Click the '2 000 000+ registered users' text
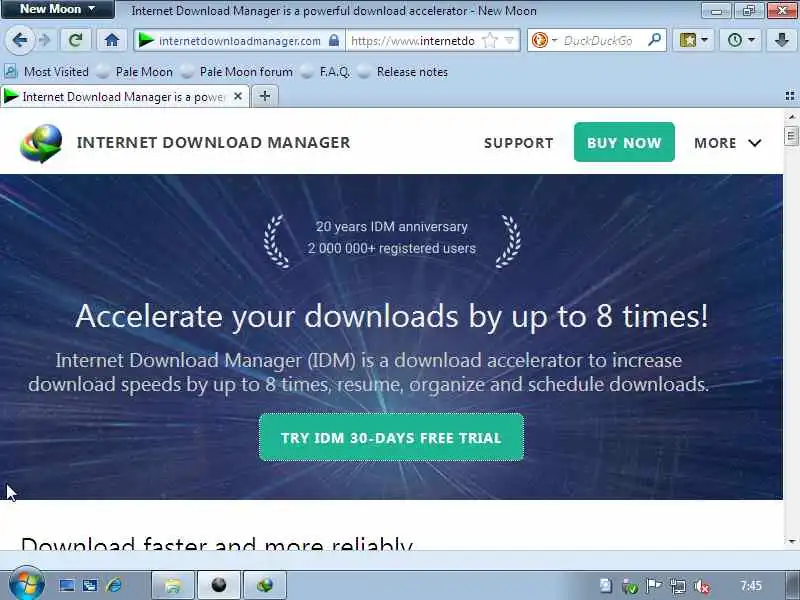 (391, 248)
